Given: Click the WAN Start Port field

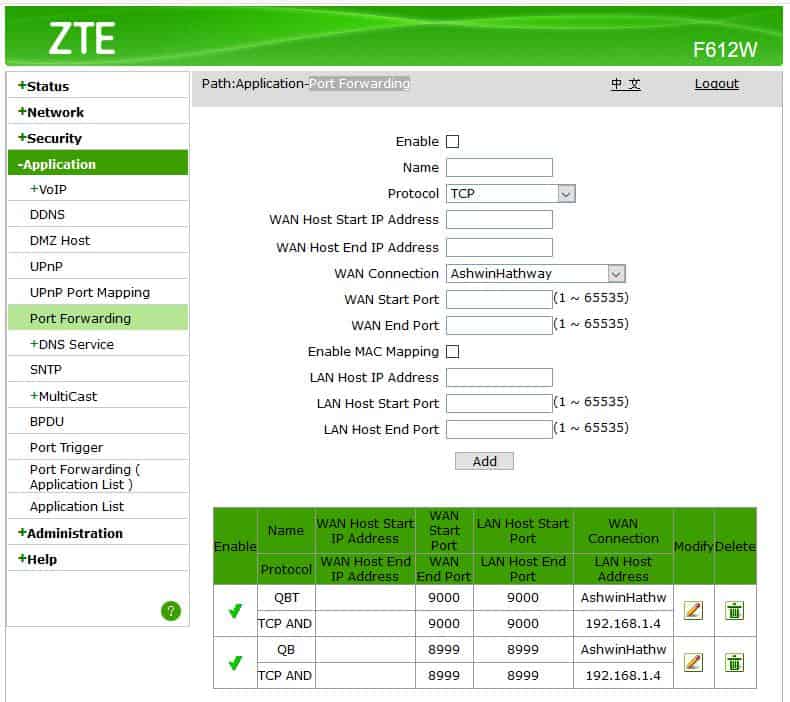Looking at the screenshot, I should [499, 299].
